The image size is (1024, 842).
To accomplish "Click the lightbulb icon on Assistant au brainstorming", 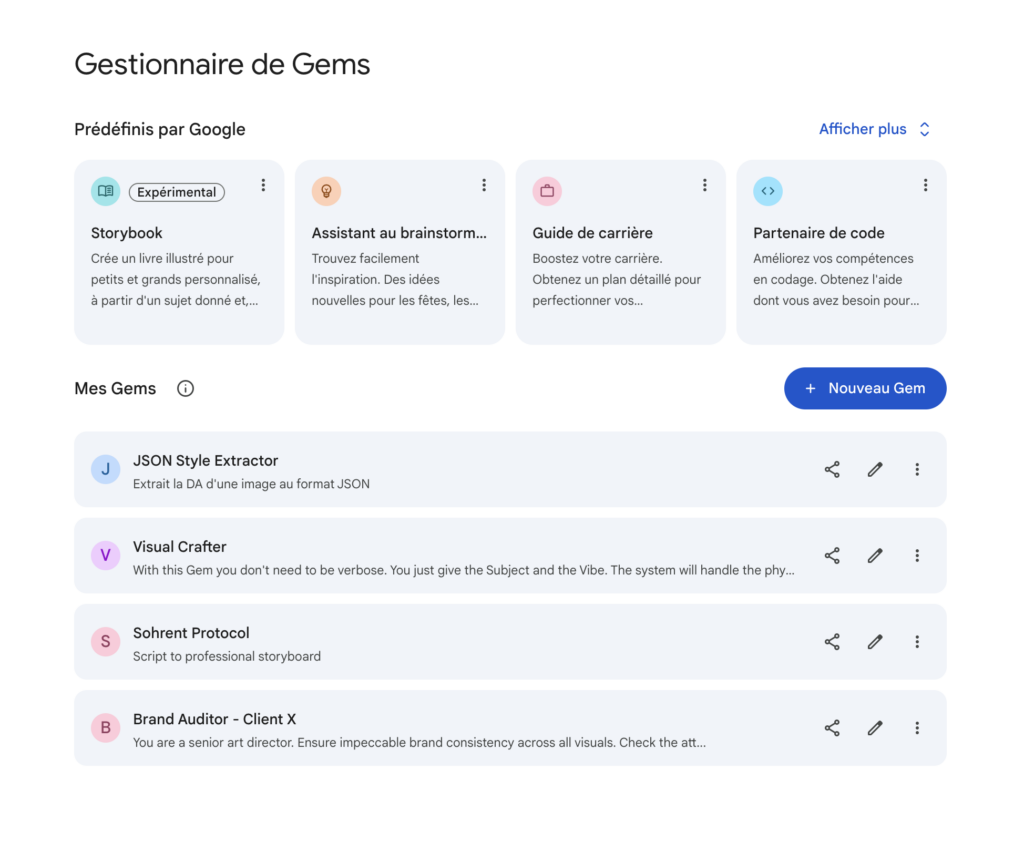I will coord(326,190).
